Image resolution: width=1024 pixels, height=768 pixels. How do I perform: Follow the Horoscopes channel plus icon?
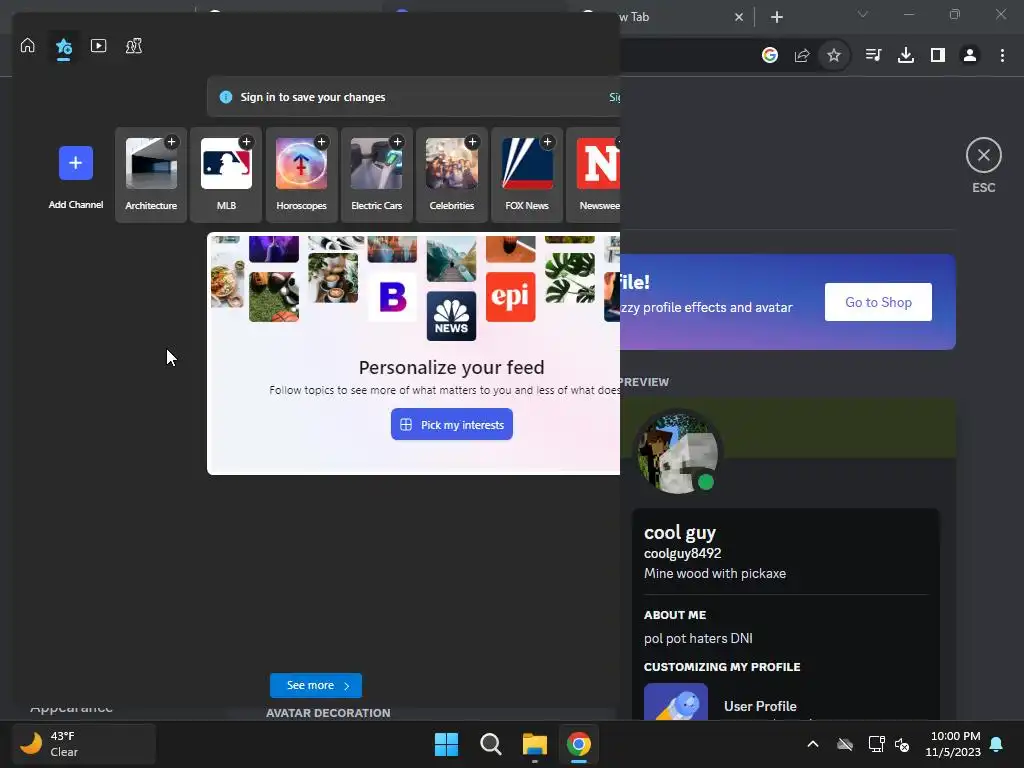tap(321, 142)
